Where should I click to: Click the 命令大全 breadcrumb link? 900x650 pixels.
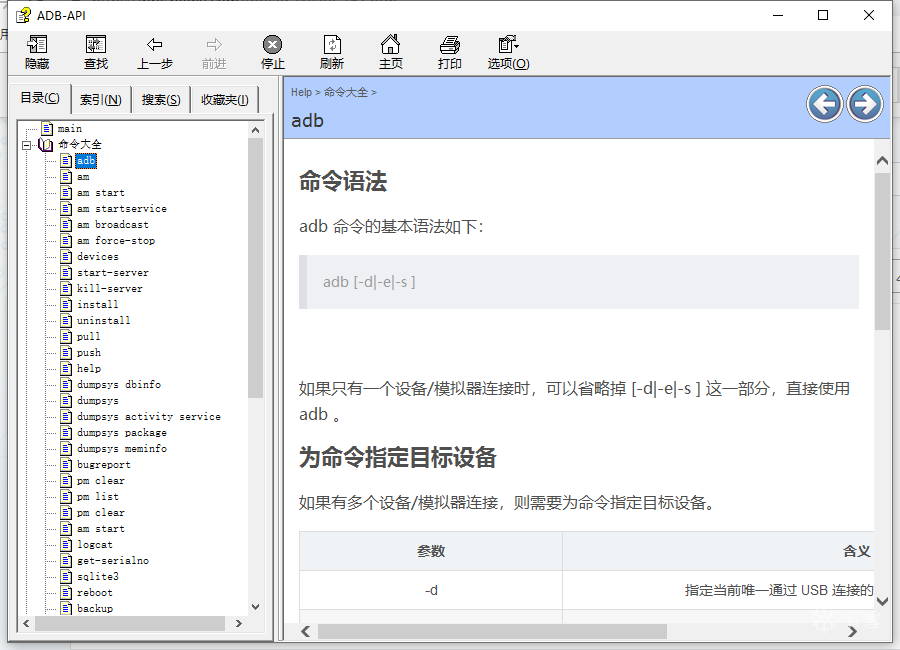pos(346,92)
